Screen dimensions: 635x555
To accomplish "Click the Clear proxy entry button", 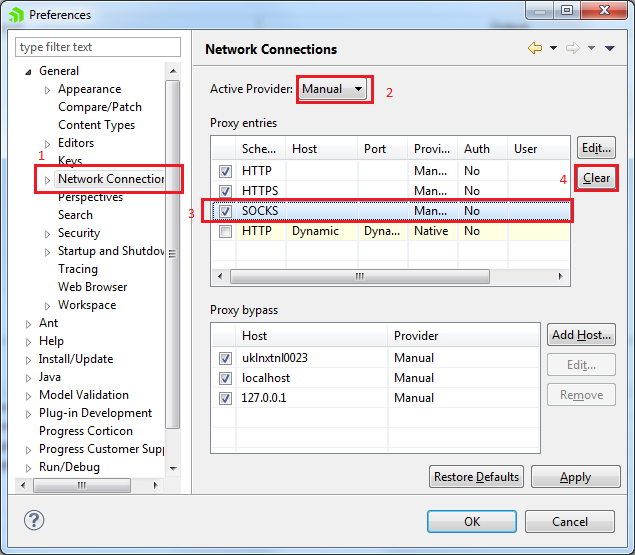I will (x=596, y=178).
